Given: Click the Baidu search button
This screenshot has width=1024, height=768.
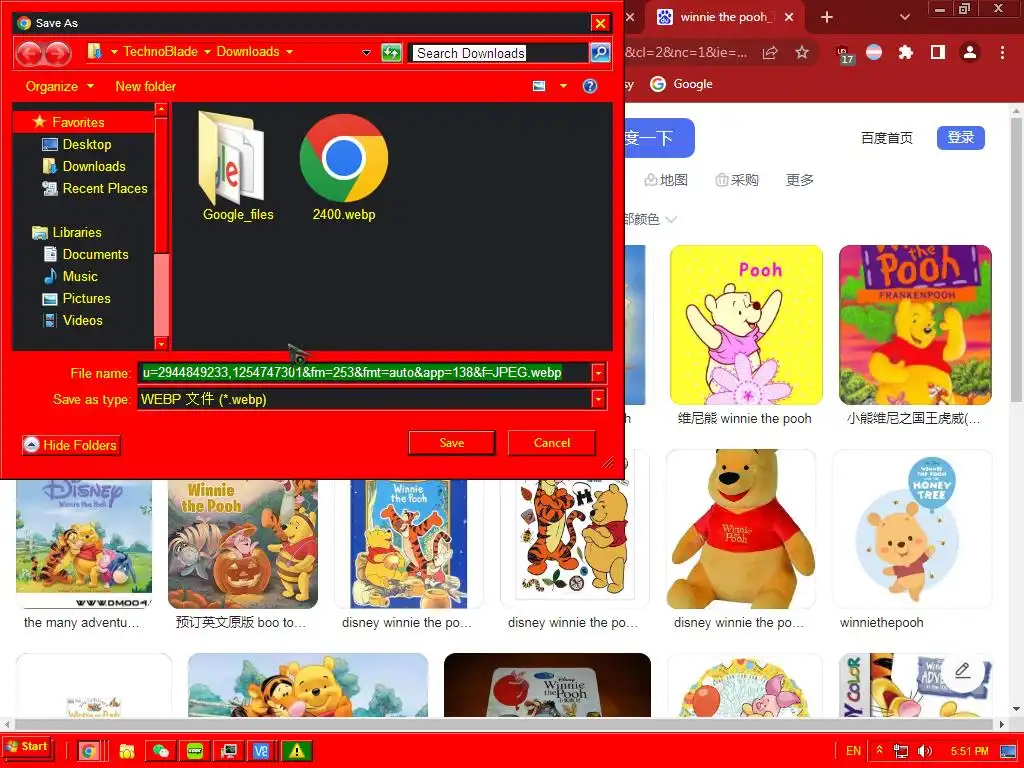Looking at the screenshot, I should tap(658, 138).
